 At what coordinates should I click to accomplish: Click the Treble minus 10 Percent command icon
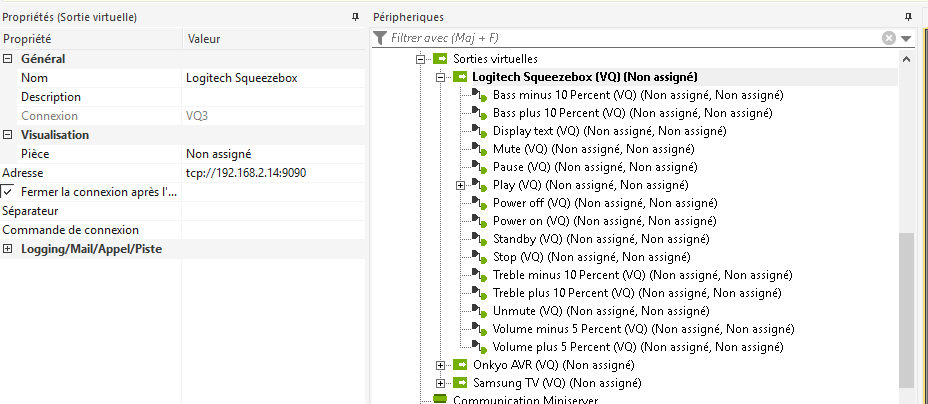coord(479,275)
